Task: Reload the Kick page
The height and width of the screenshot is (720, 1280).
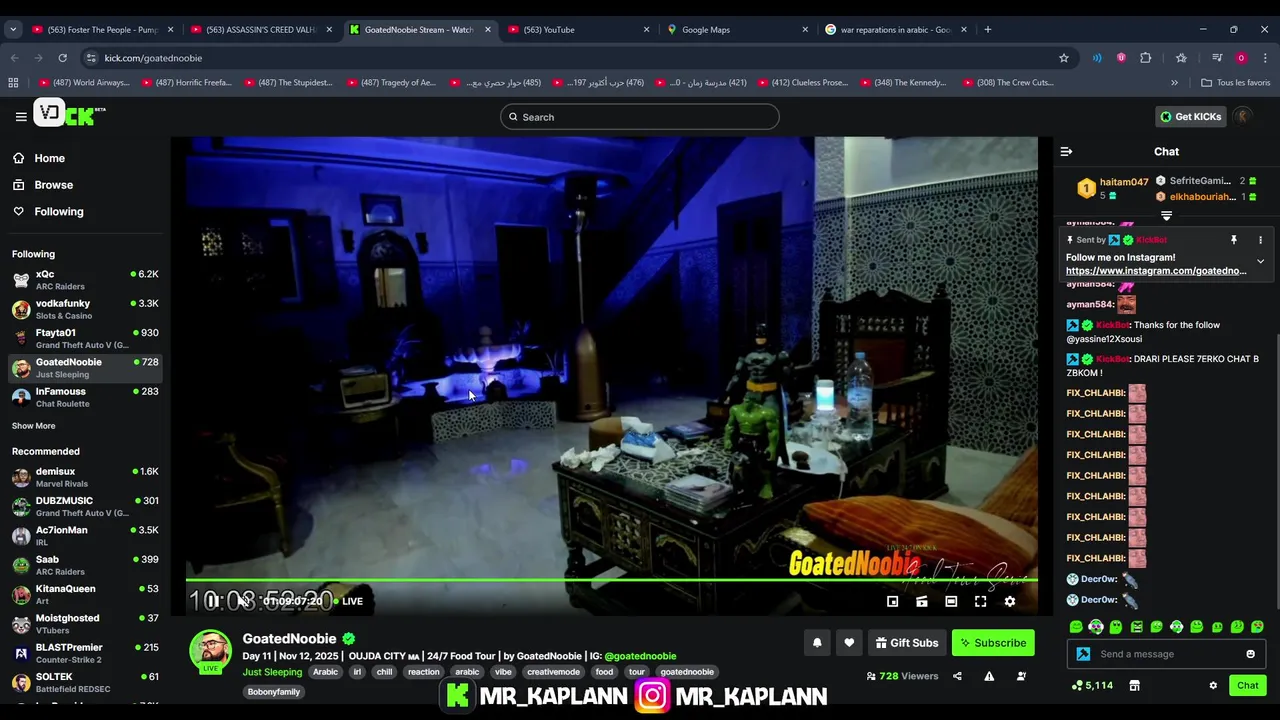Action: tap(62, 58)
